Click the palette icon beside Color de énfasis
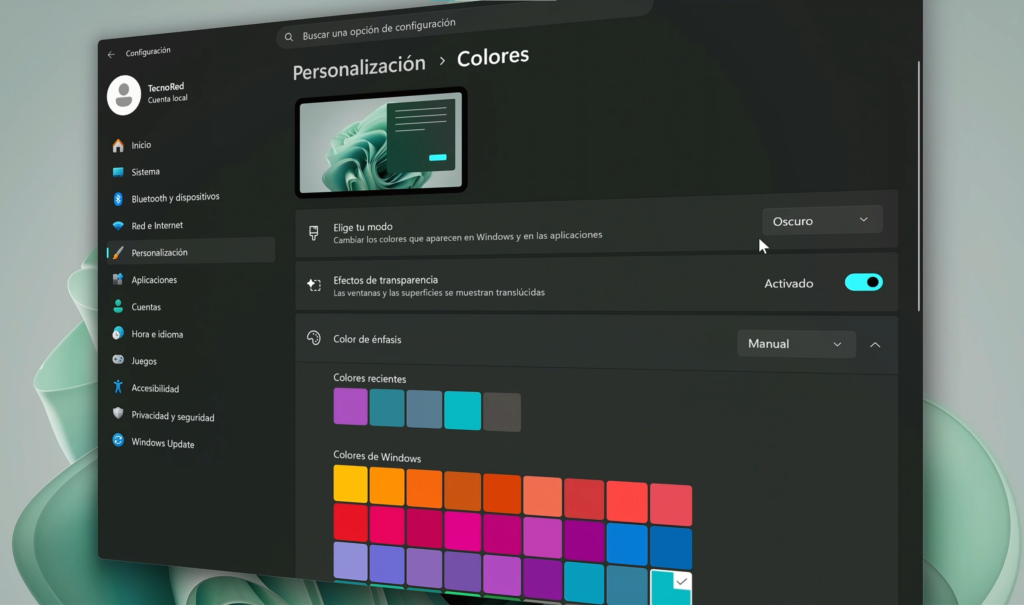1024x605 pixels. click(314, 338)
